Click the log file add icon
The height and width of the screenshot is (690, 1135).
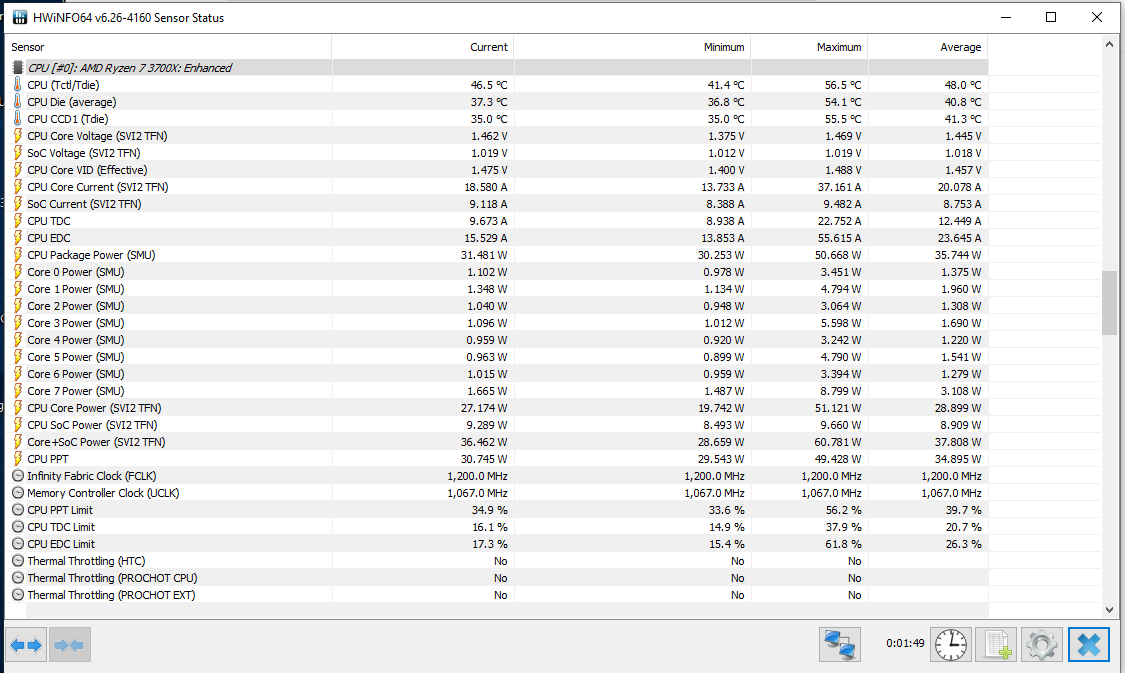[997, 644]
